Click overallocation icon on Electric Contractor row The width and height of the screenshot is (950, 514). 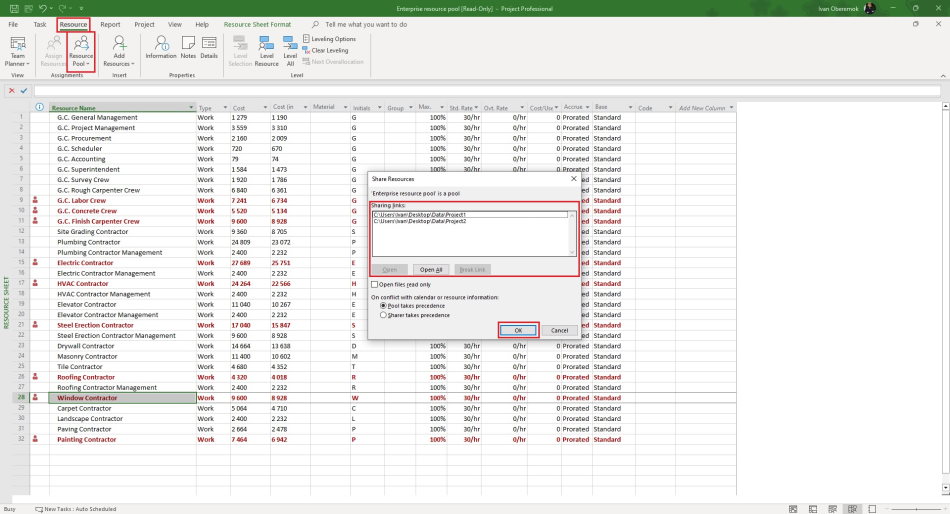35,262
